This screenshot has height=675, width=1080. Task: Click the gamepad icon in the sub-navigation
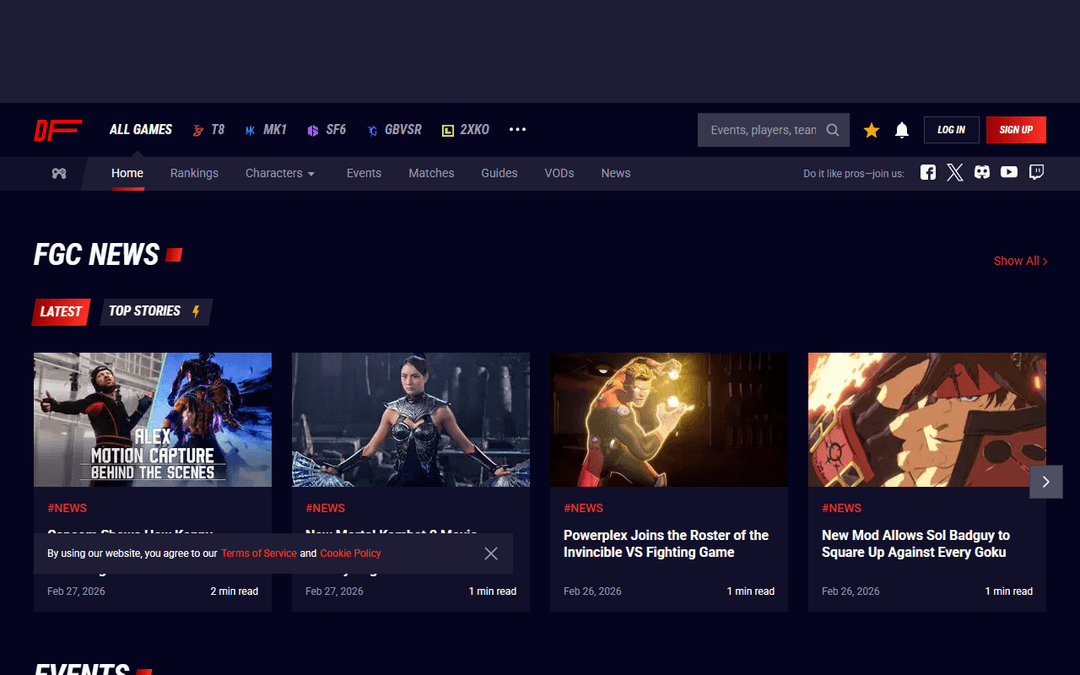[59, 174]
